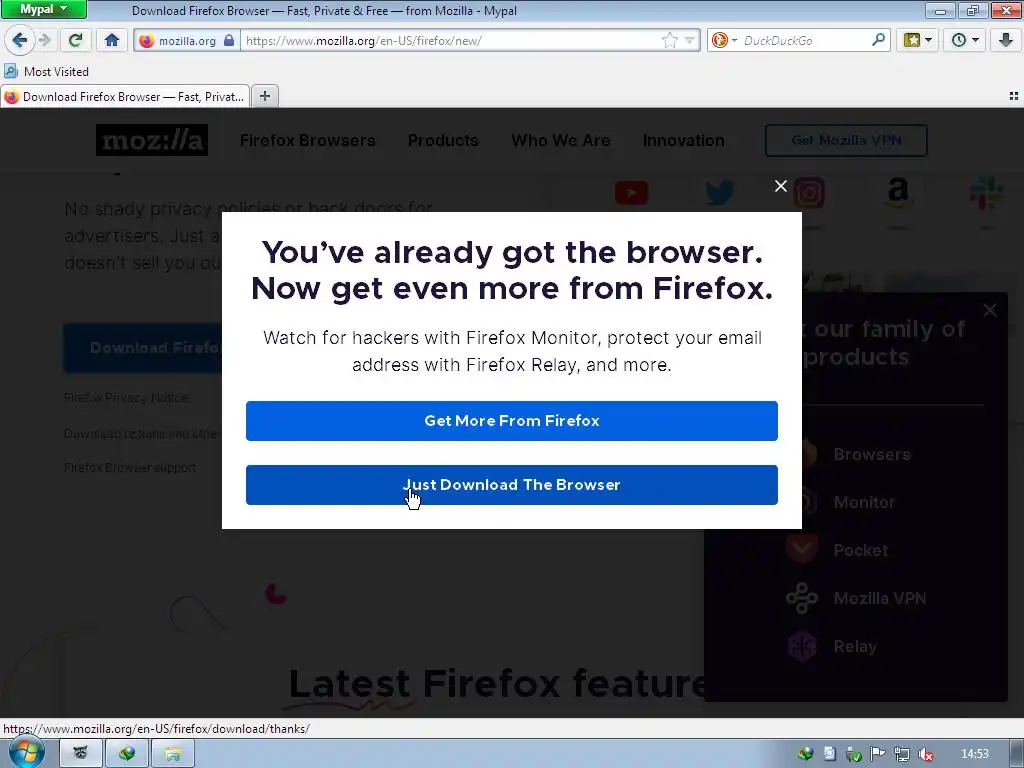
Task: Open the bookmarks menu star button
Action: coord(917,40)
